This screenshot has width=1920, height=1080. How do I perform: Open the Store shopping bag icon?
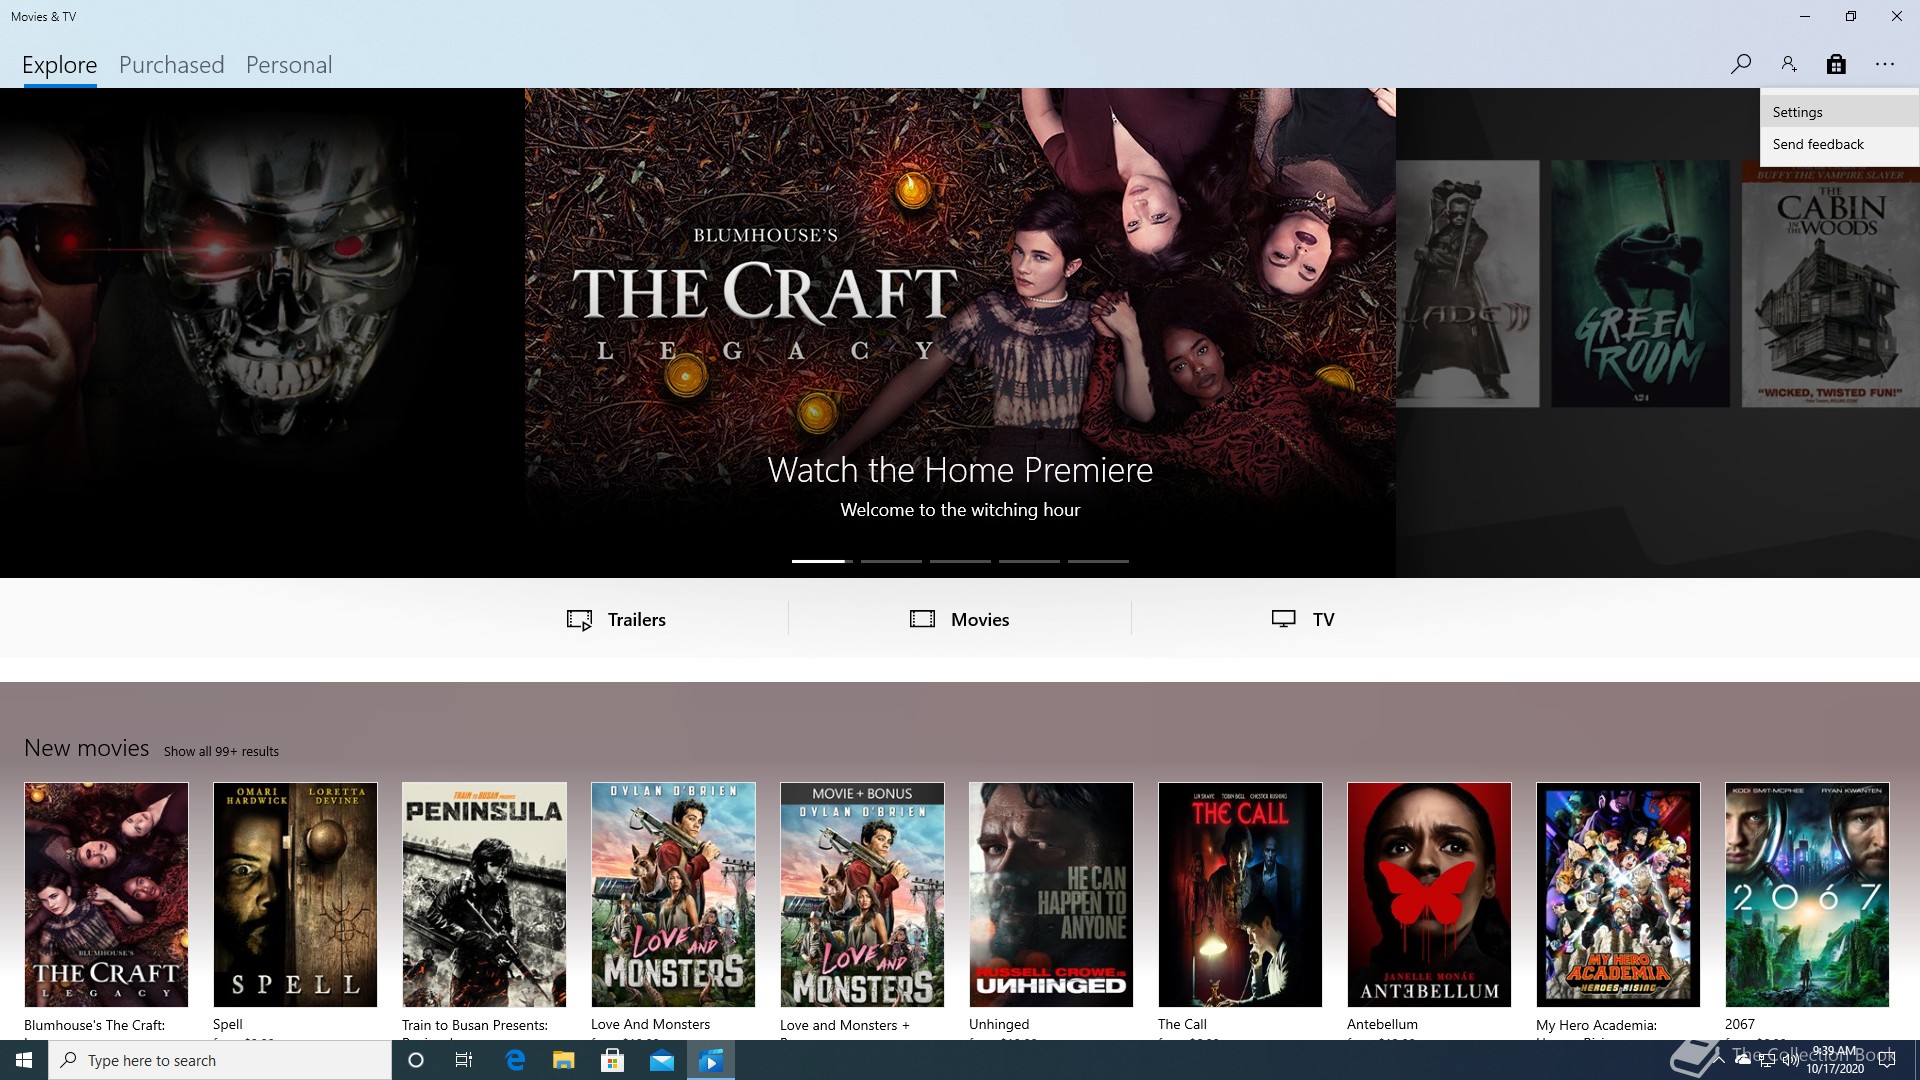tap(1836, 64)
